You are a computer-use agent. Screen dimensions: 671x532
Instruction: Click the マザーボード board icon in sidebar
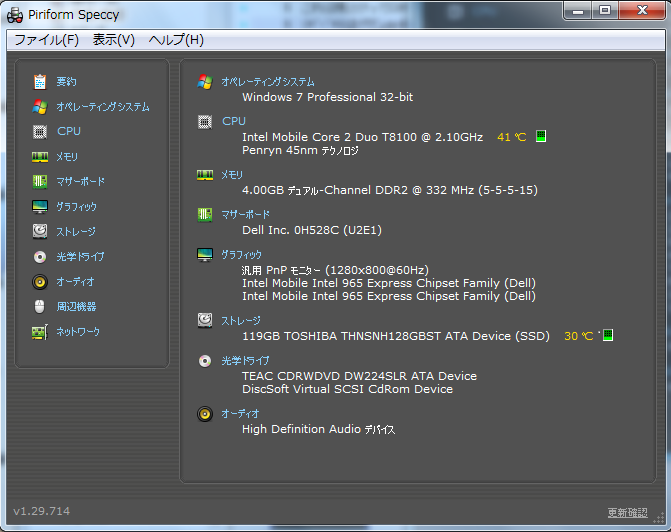click(40, 181)
